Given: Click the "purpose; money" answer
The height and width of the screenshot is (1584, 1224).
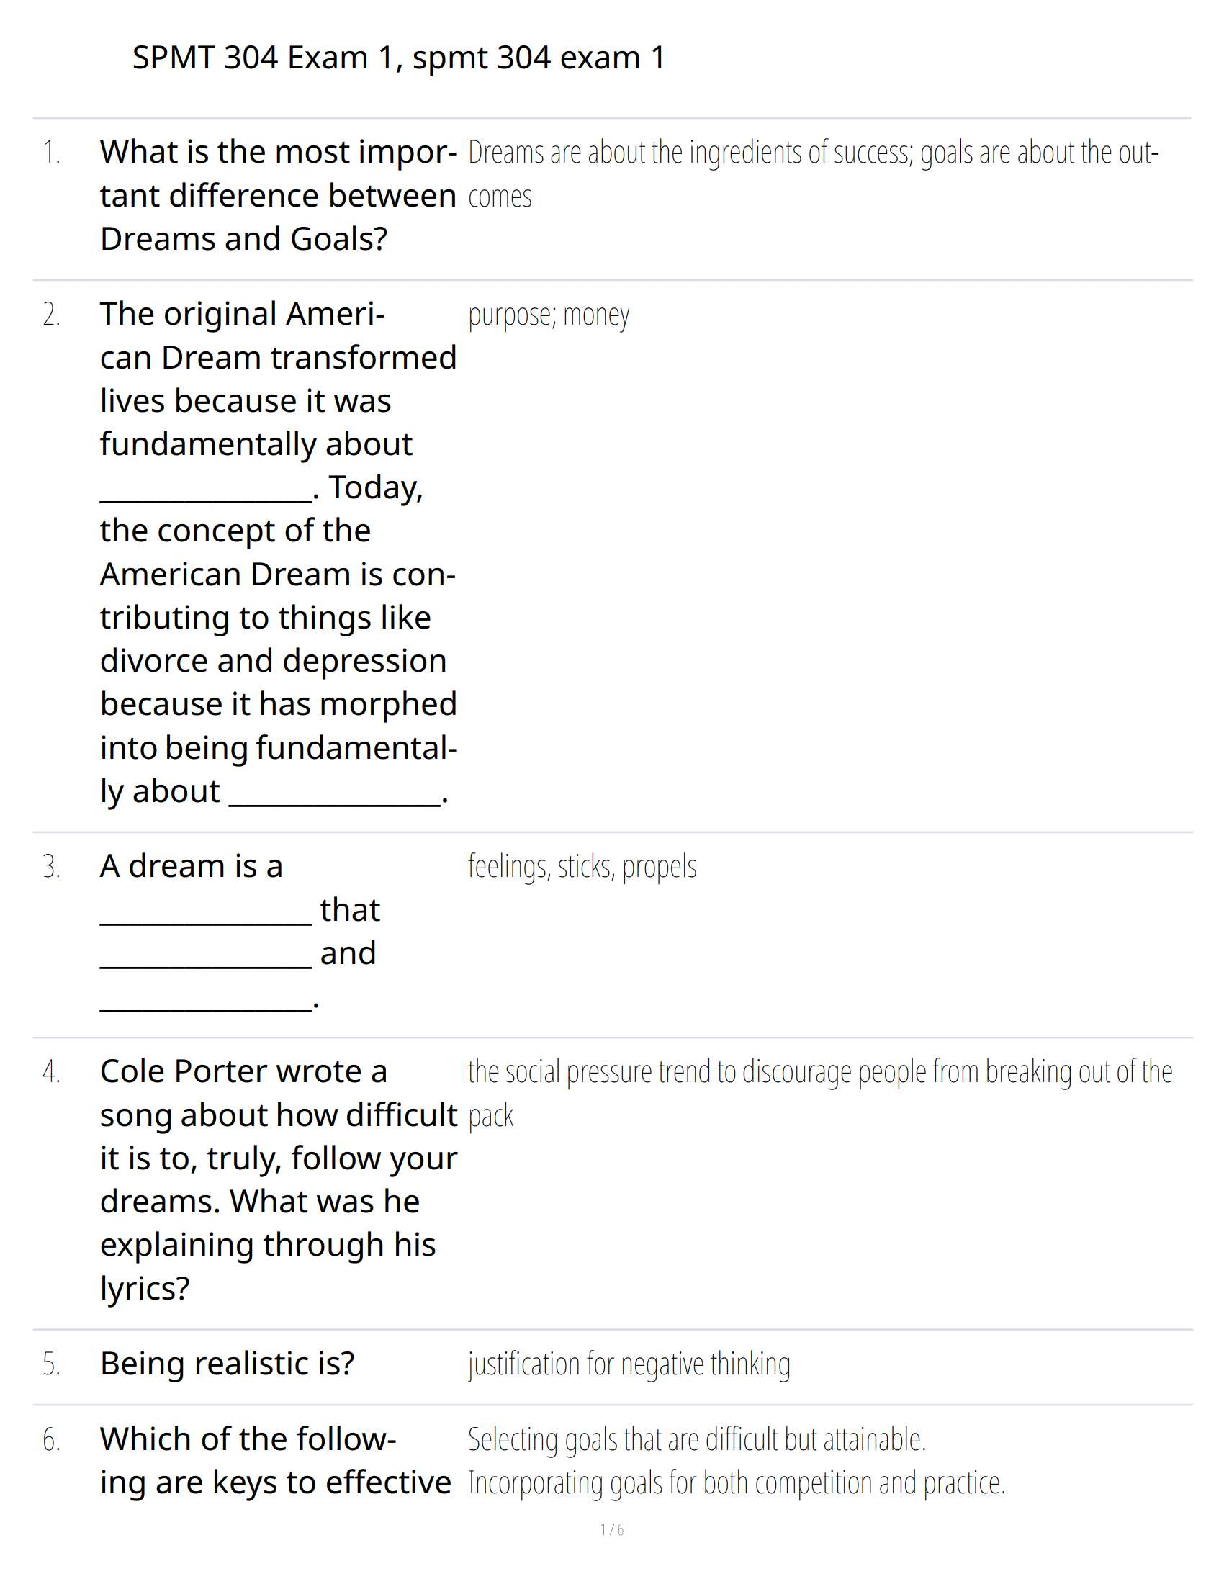Looking at the screenshot, I should pyautogui.click(x=548, y=316).
